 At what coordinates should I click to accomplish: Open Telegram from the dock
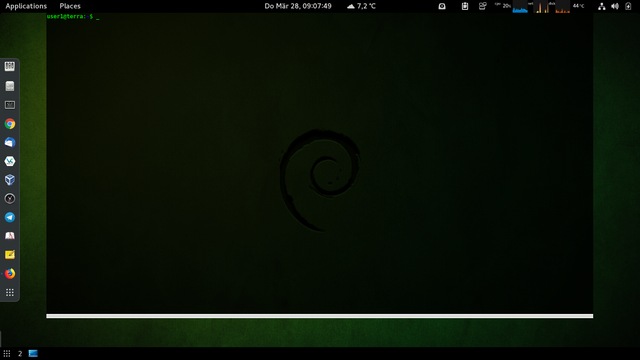click(x=10, y=217)
